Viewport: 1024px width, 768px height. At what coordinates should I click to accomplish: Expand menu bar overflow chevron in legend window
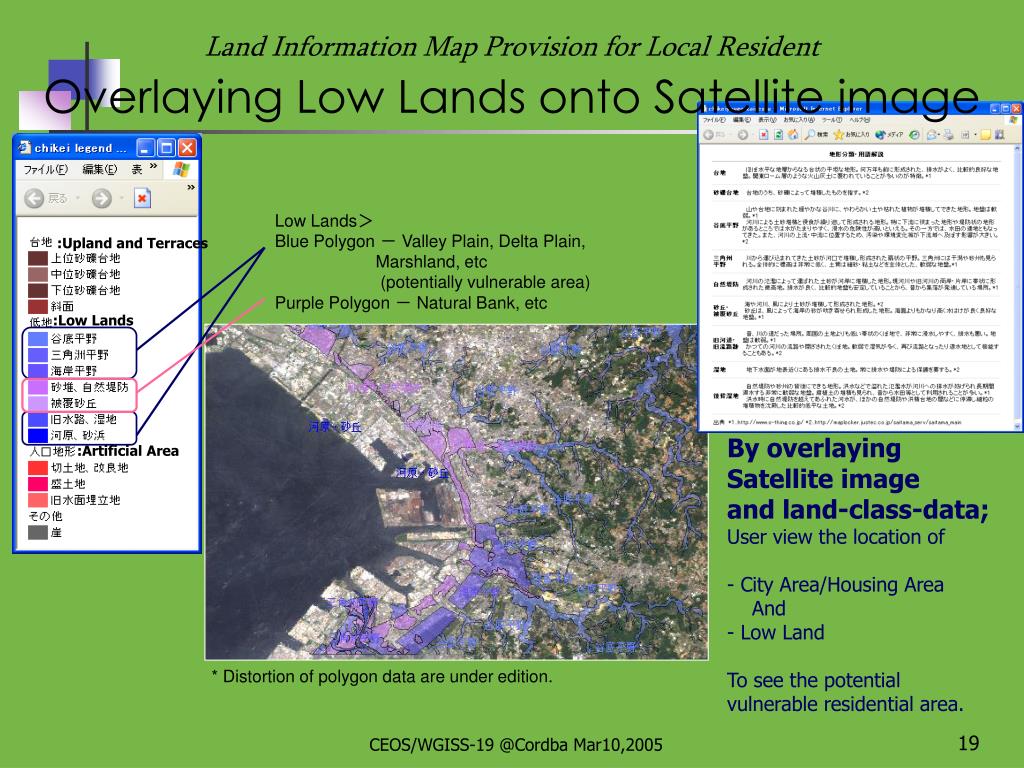click(153, 166)
